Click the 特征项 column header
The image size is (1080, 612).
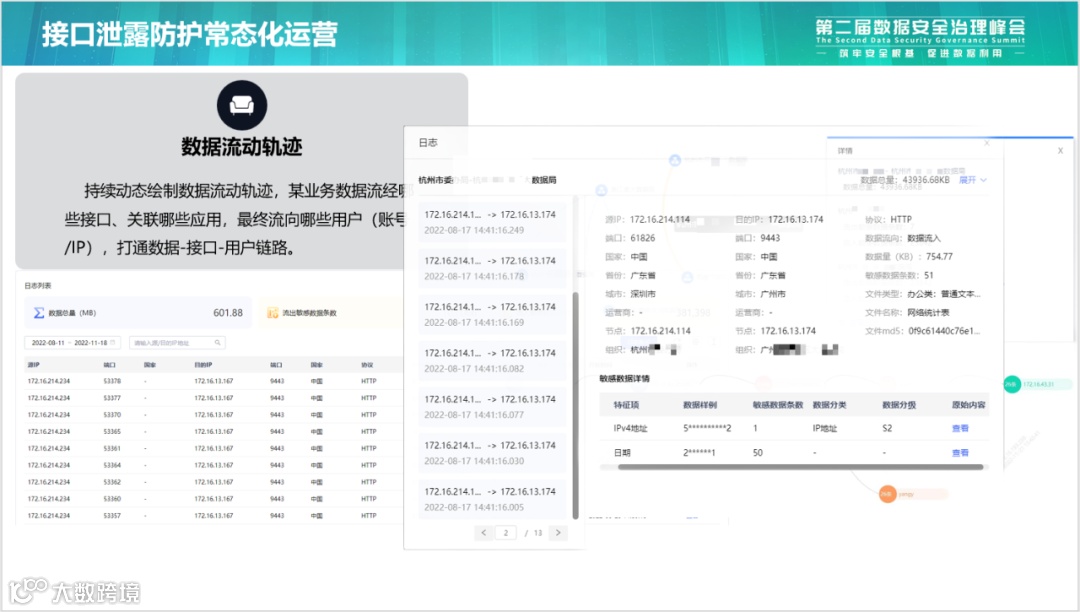(x=626, y=405)
